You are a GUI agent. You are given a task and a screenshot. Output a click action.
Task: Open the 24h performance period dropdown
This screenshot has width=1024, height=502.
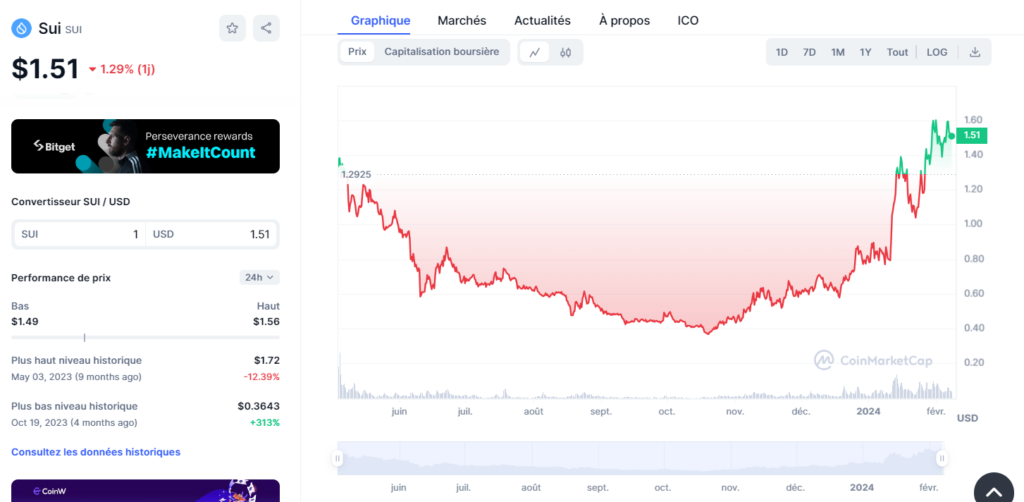[x=259, y=277]
